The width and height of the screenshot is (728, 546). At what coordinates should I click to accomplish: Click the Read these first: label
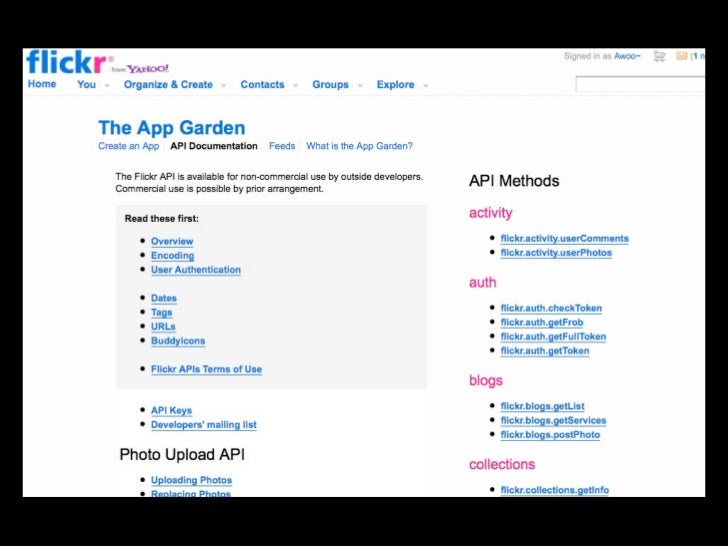tap(162, 219)
